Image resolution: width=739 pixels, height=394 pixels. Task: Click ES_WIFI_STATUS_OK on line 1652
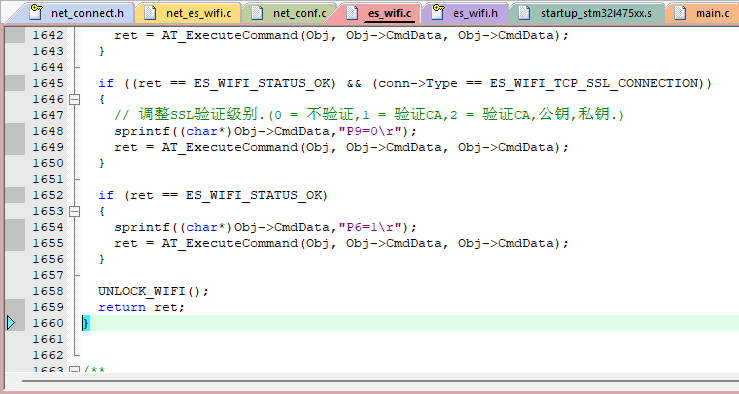(x=253, y=196)
